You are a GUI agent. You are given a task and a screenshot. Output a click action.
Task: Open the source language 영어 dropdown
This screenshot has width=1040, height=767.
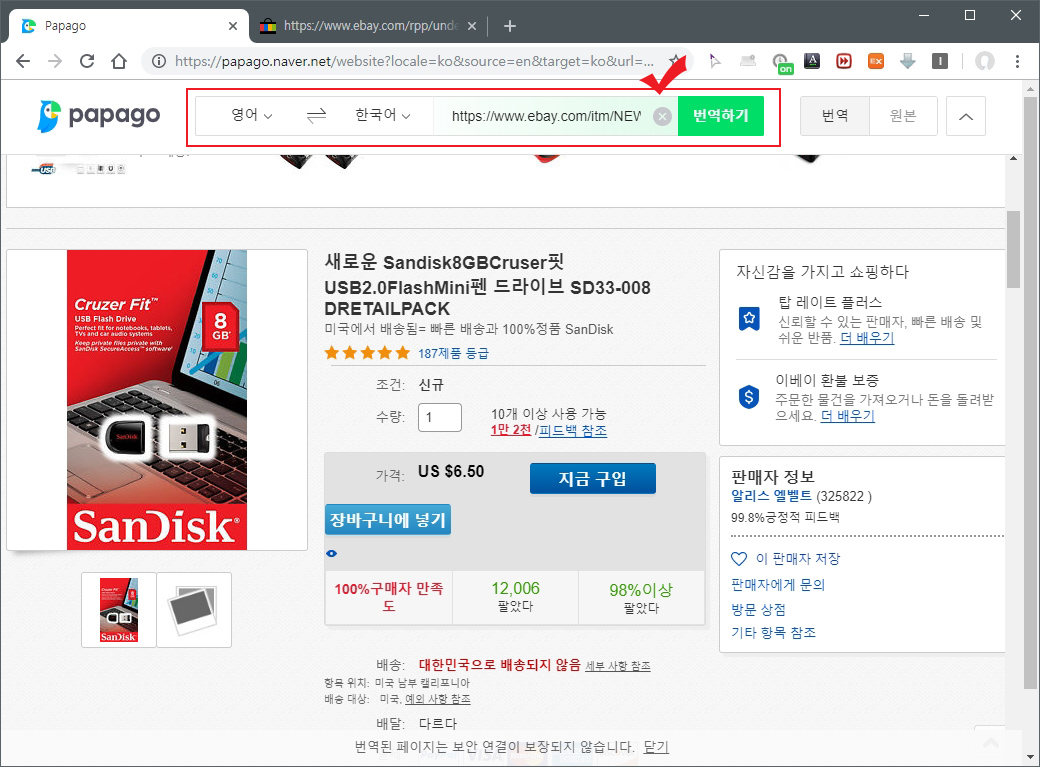coord(251,115)
